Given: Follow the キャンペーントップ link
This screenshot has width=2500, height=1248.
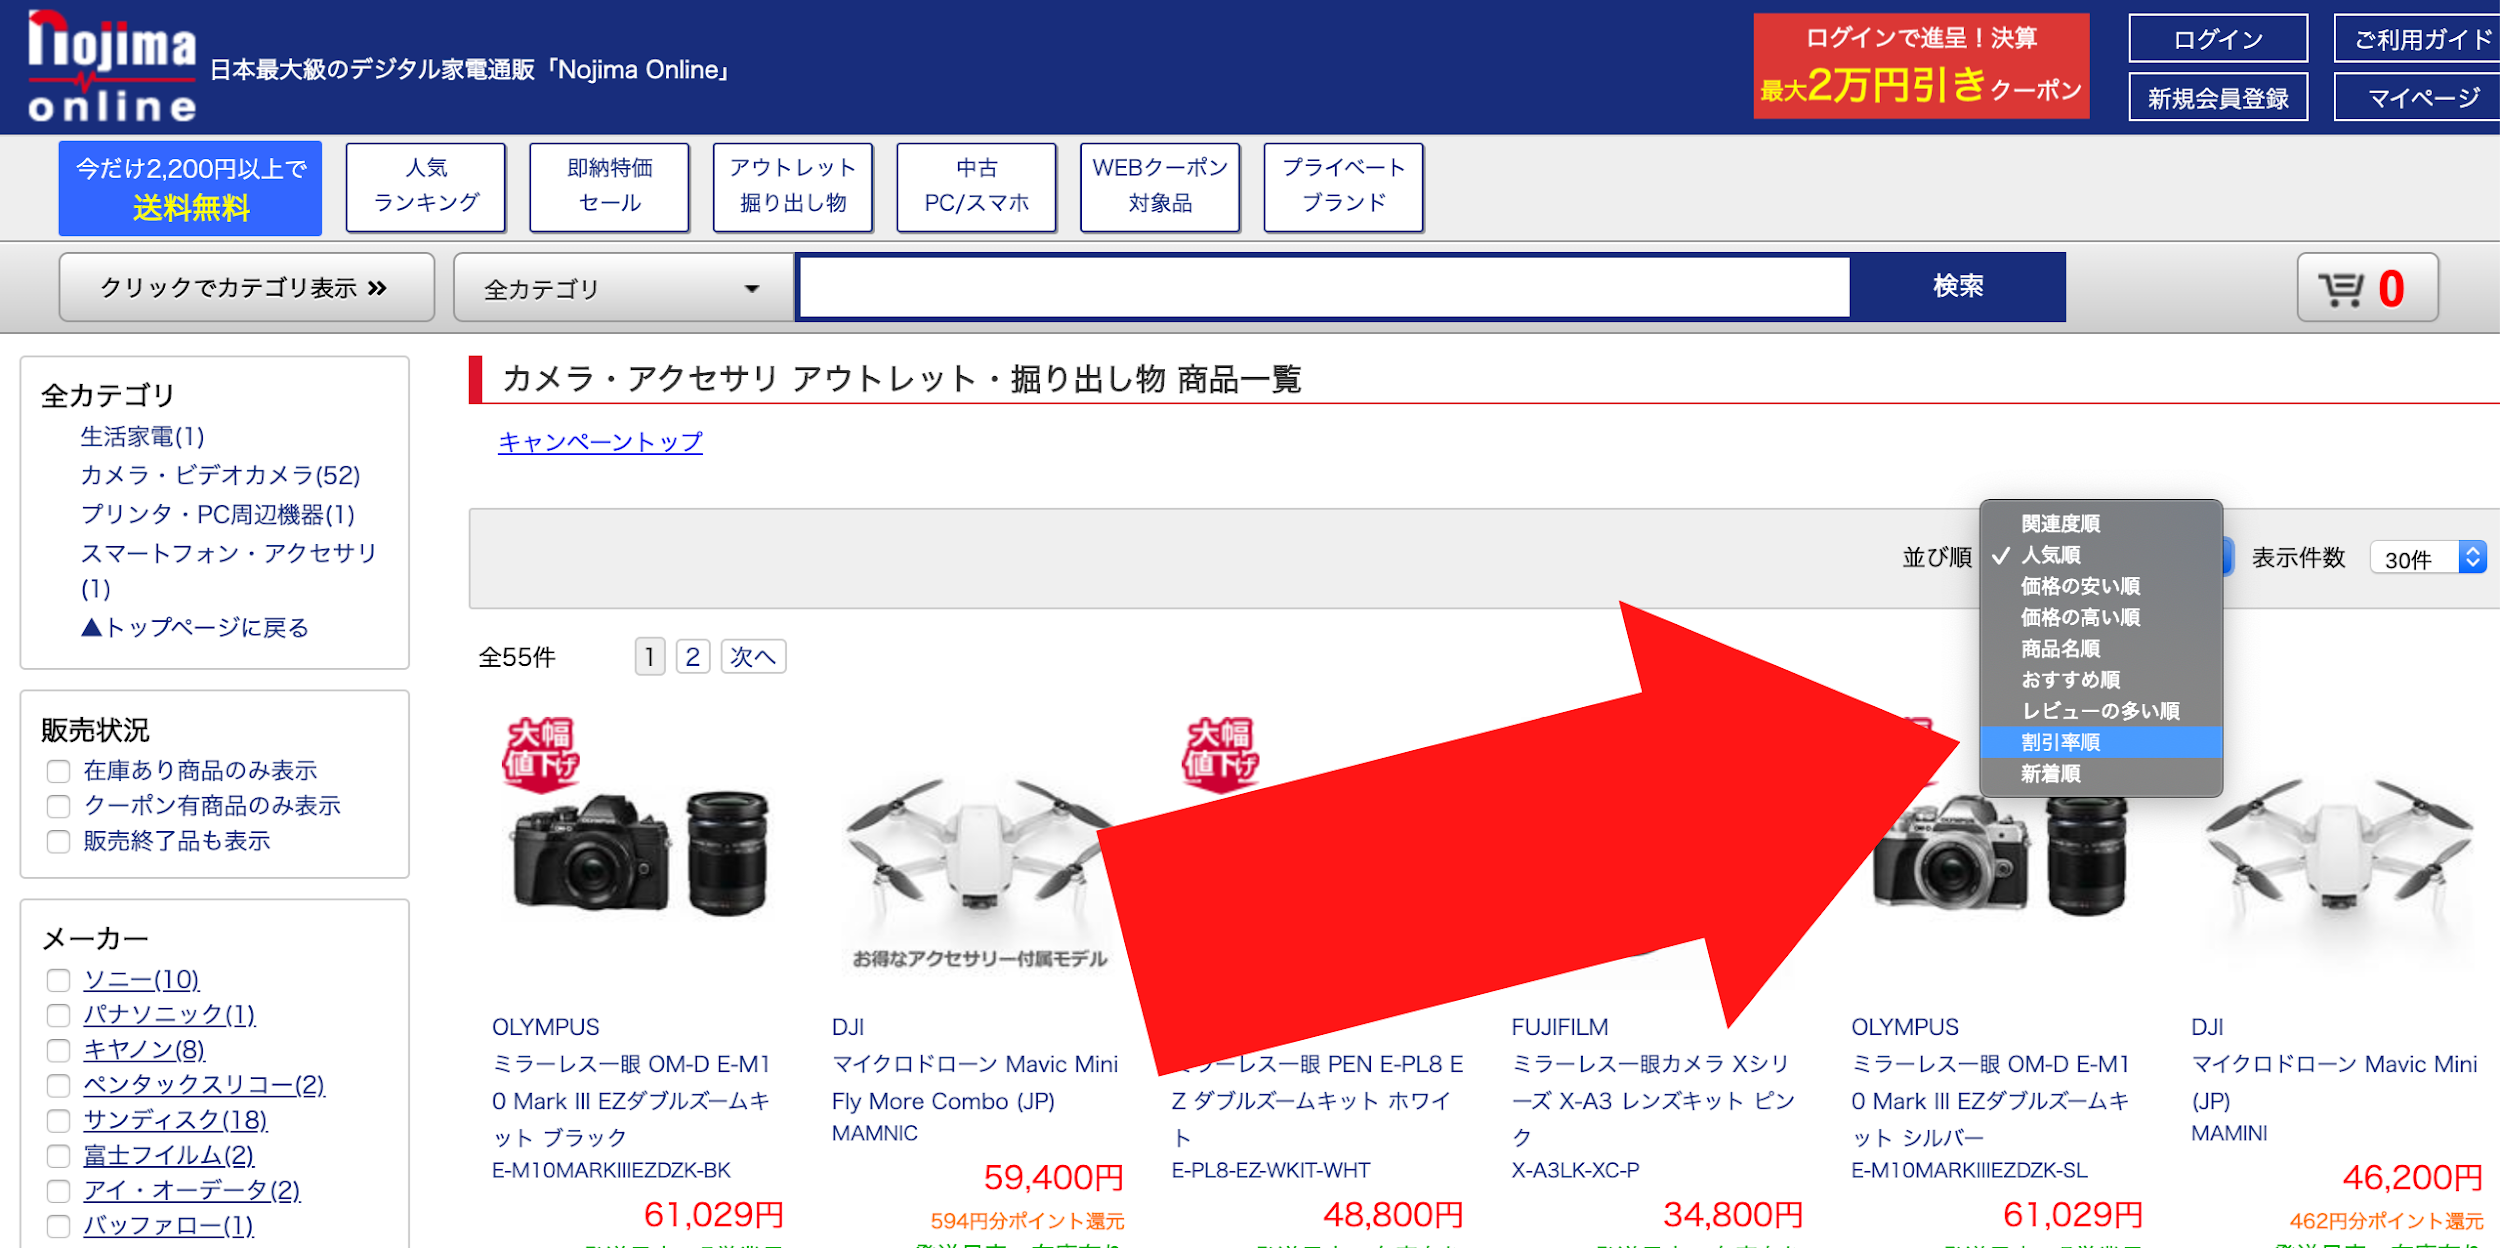Looking at the screenshot, I should tap(600, 441).
